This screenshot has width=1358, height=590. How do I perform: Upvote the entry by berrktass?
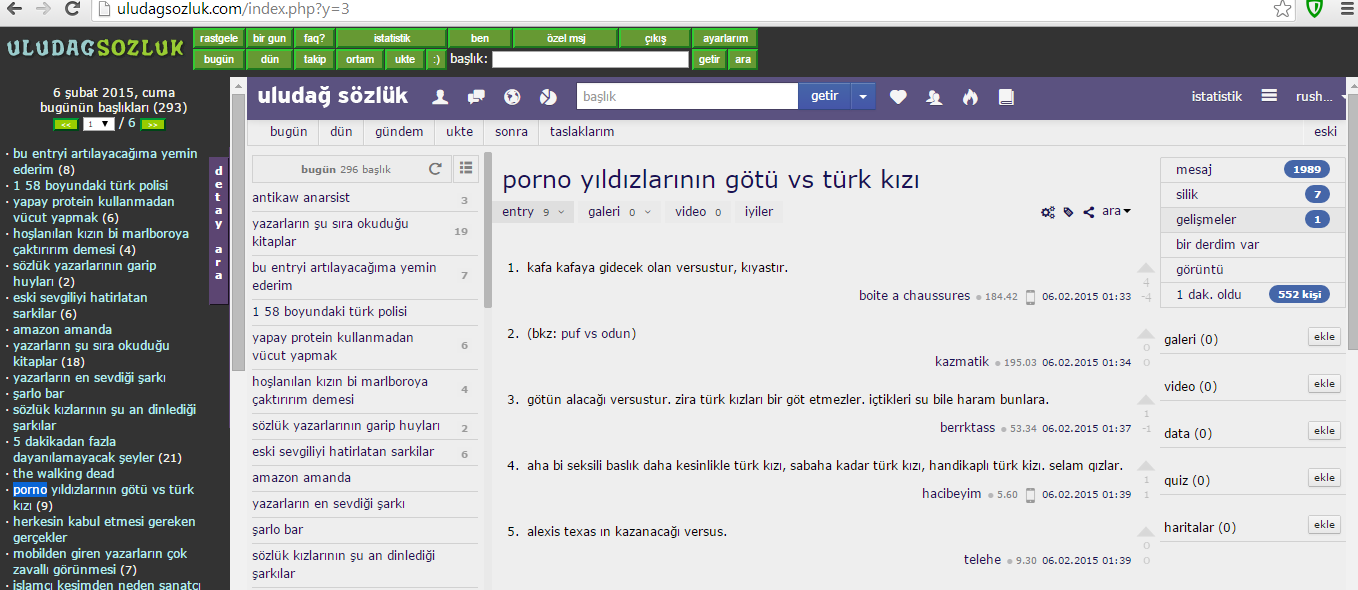point(1146,400)
